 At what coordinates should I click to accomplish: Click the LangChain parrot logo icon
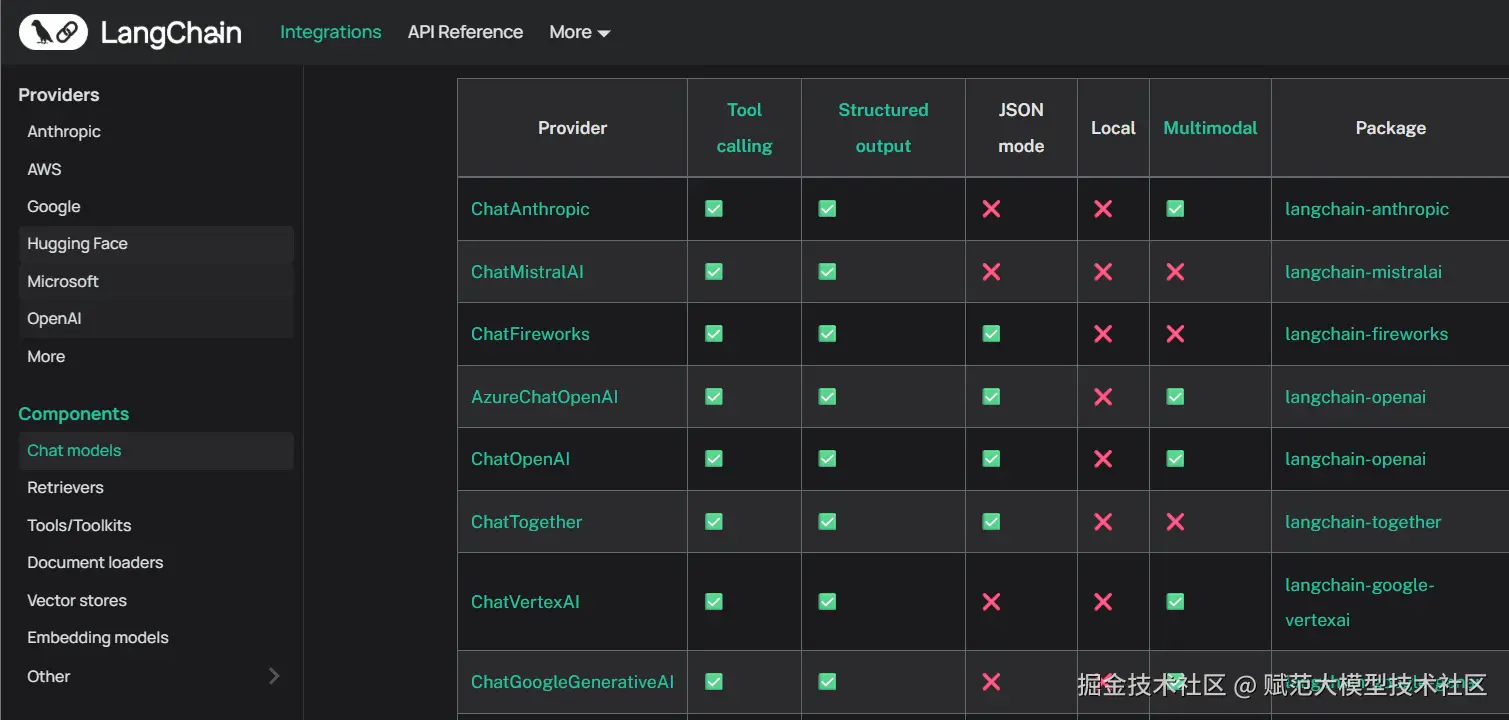[53, 33]
